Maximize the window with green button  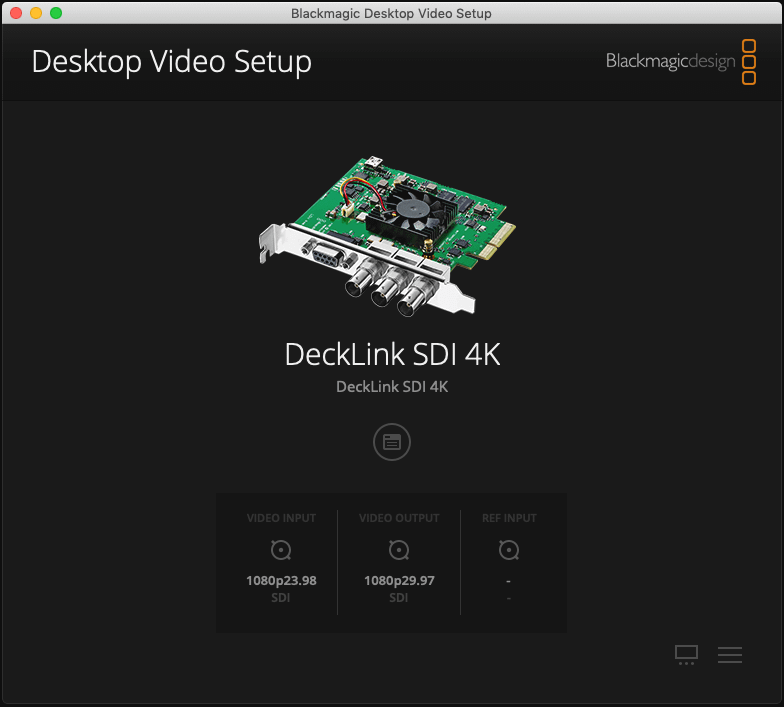pos(56,13)
